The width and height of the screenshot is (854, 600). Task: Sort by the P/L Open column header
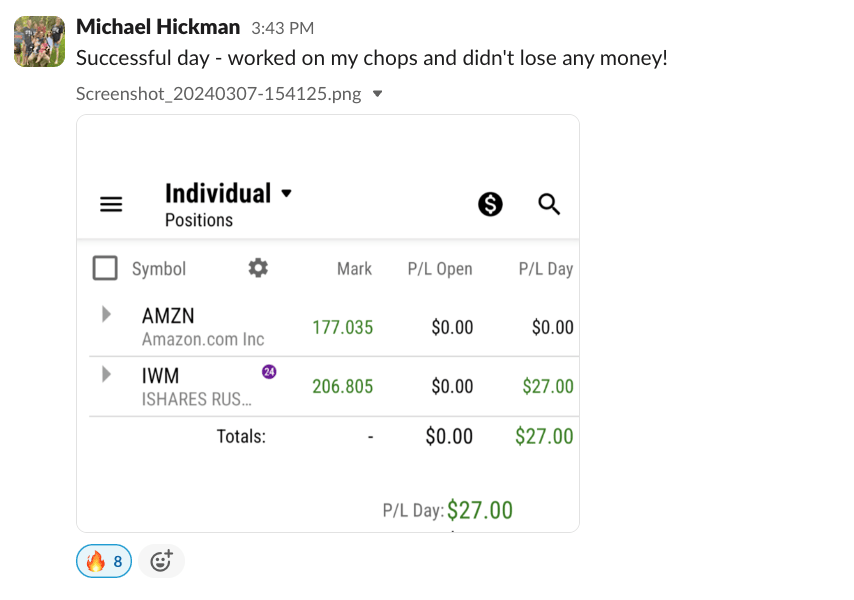point(440,269)
